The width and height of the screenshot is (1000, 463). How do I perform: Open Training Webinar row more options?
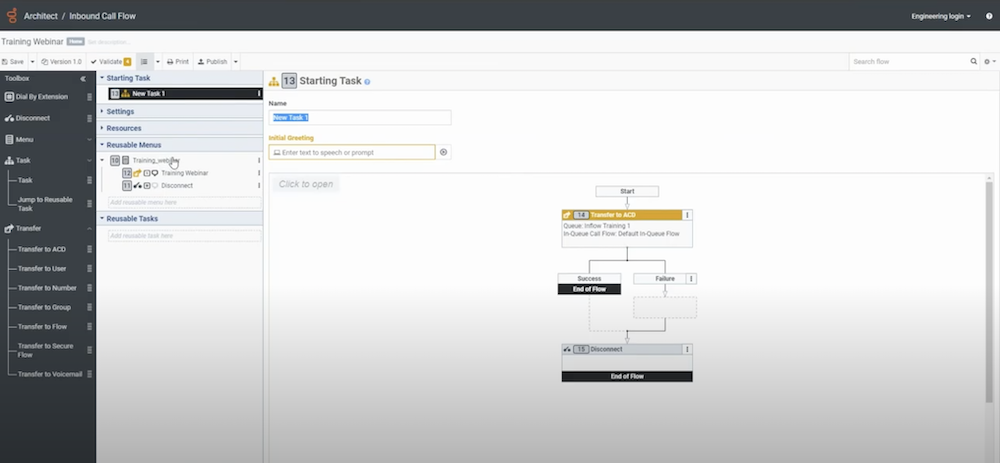point(259,173)
